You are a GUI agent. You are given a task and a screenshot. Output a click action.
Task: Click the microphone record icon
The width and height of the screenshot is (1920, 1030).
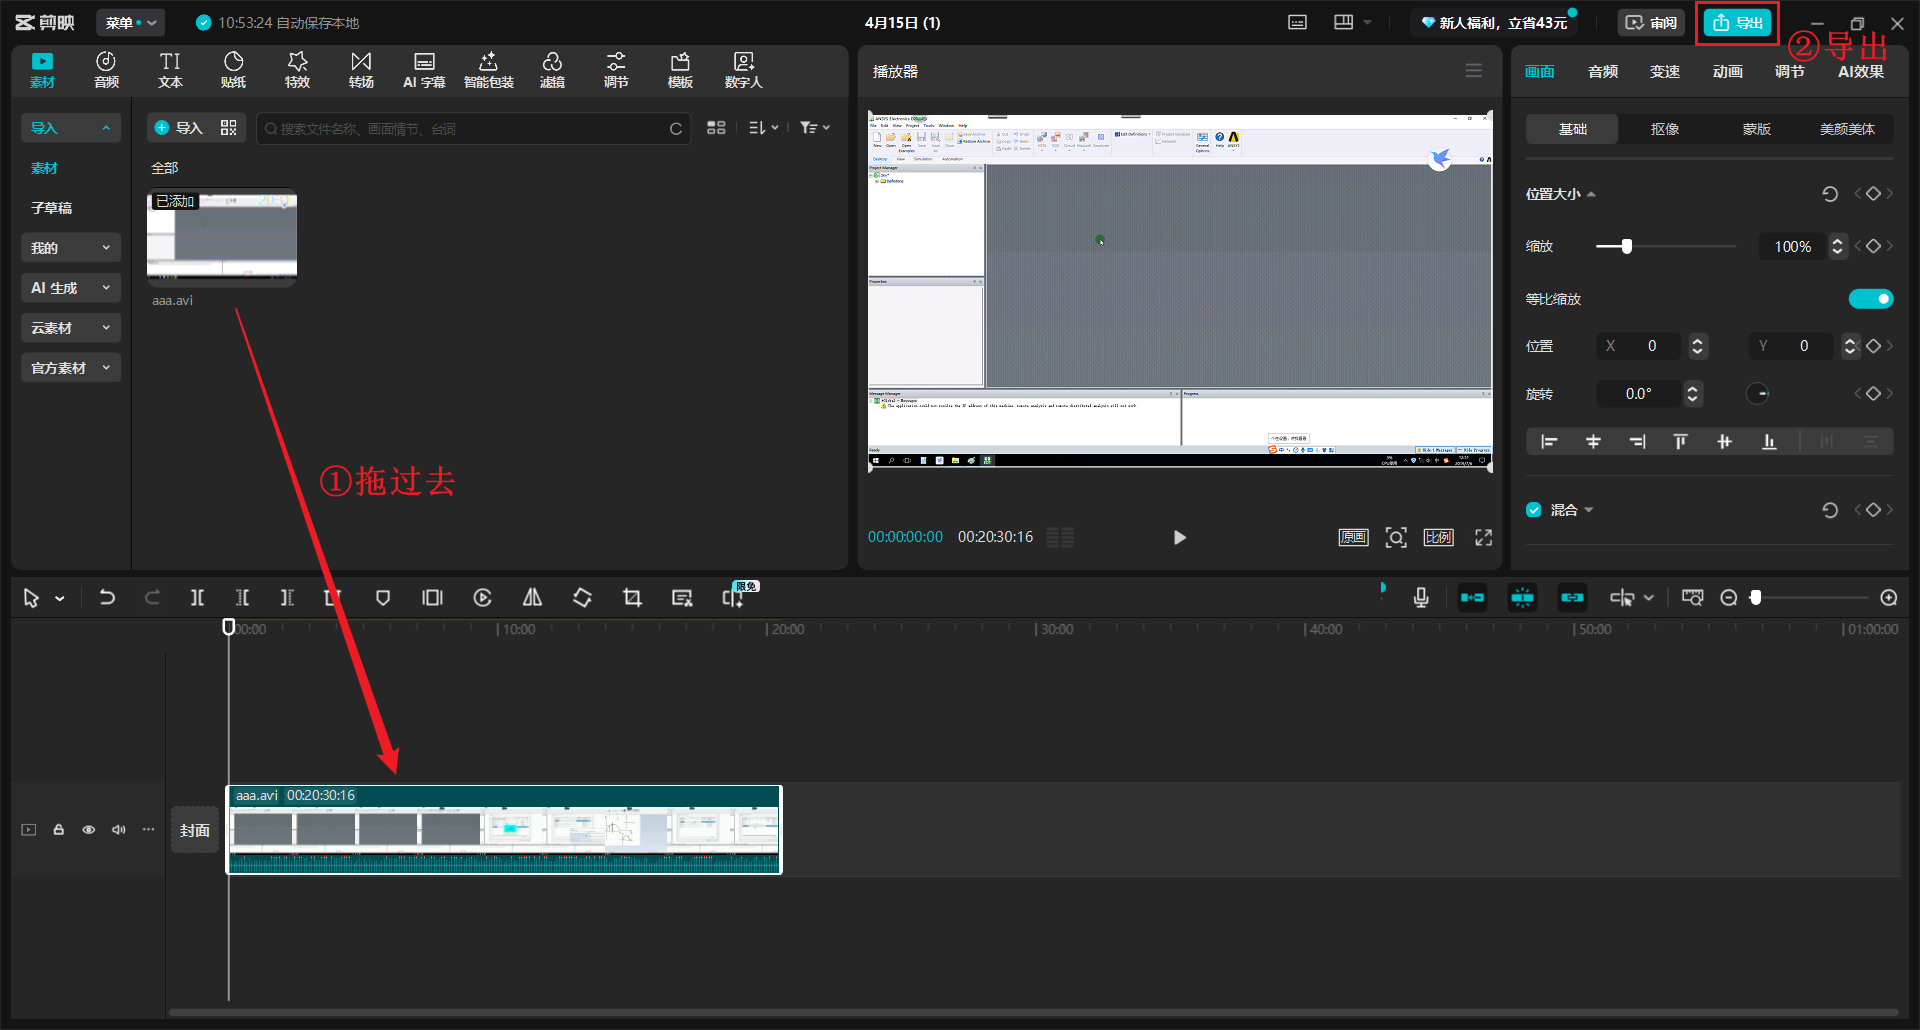point(1420,597)
